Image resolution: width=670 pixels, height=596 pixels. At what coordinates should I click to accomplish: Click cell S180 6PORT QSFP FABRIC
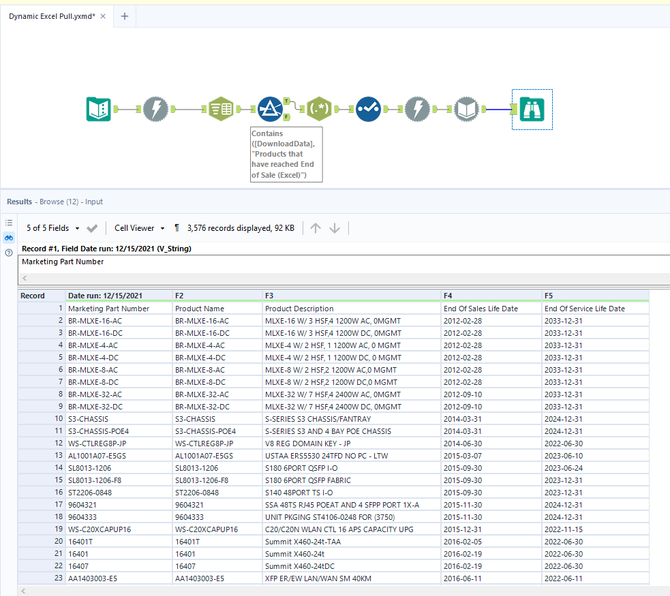351,480
